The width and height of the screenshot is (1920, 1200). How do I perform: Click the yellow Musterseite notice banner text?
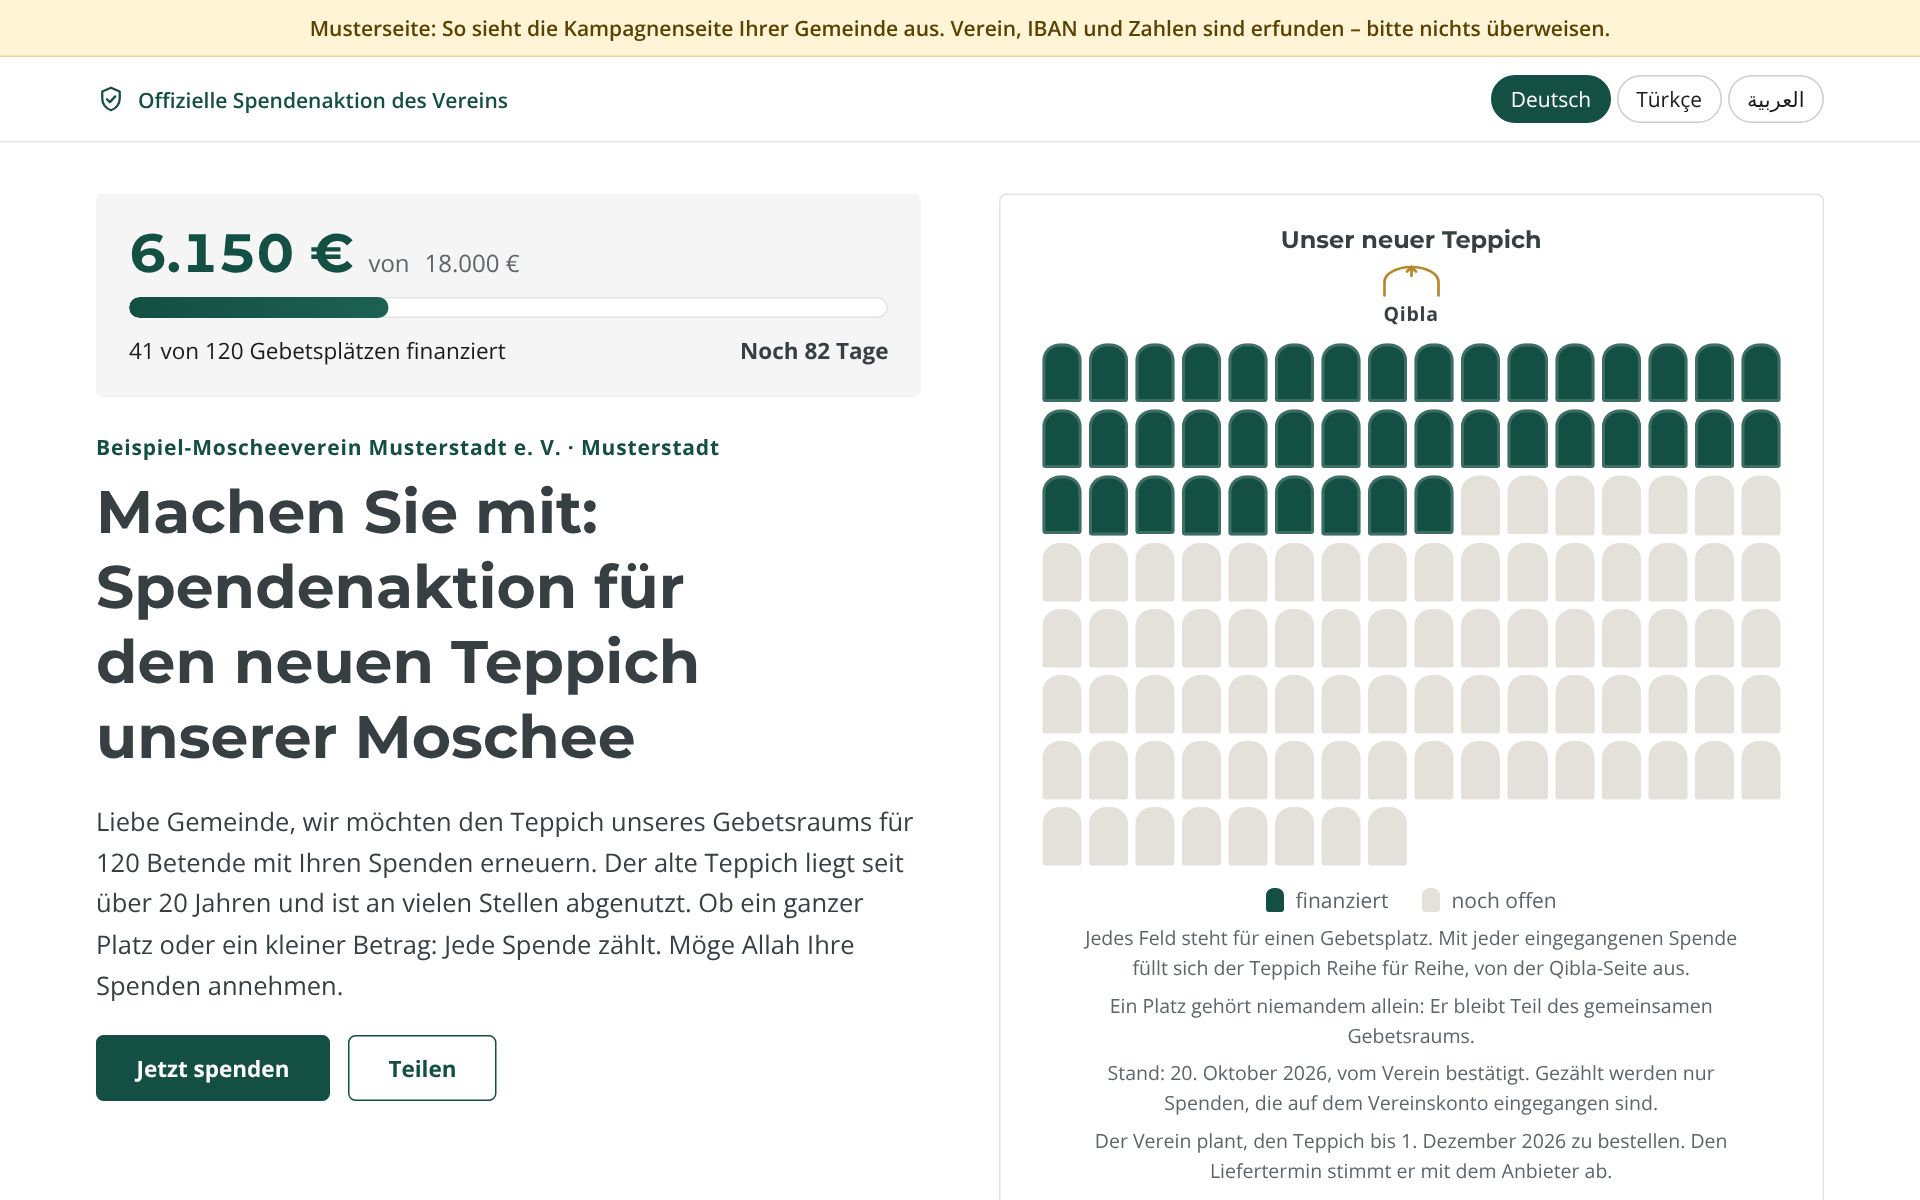coord(960,28)
